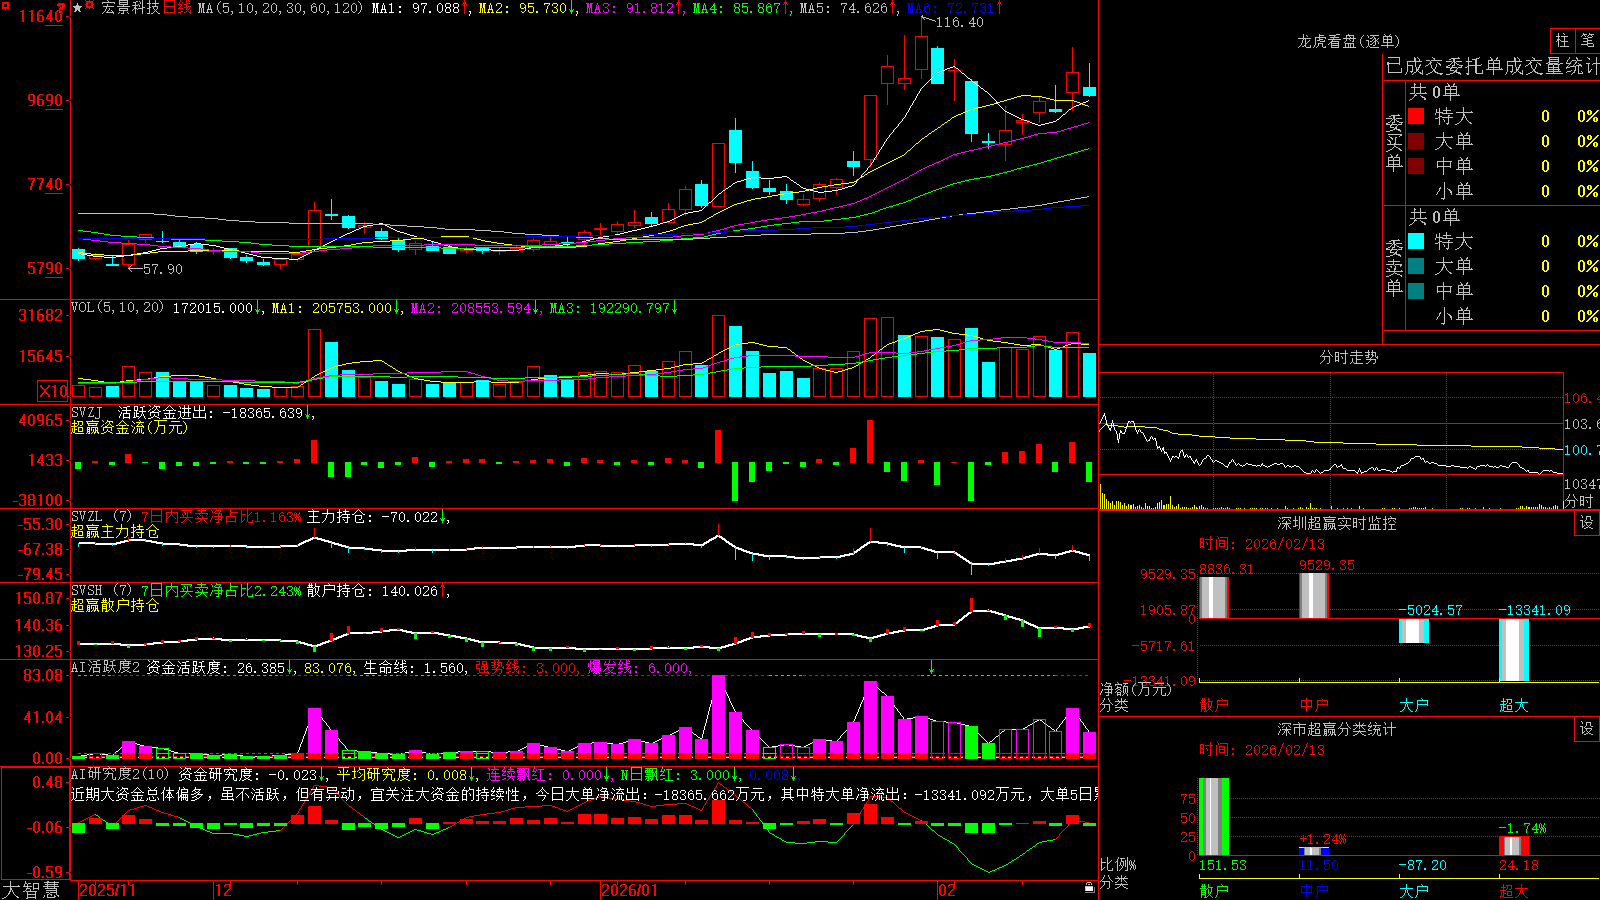Click the SVZJ indicator label
Viewport: 1600px width, 900px height.
(x=87, y=412)
